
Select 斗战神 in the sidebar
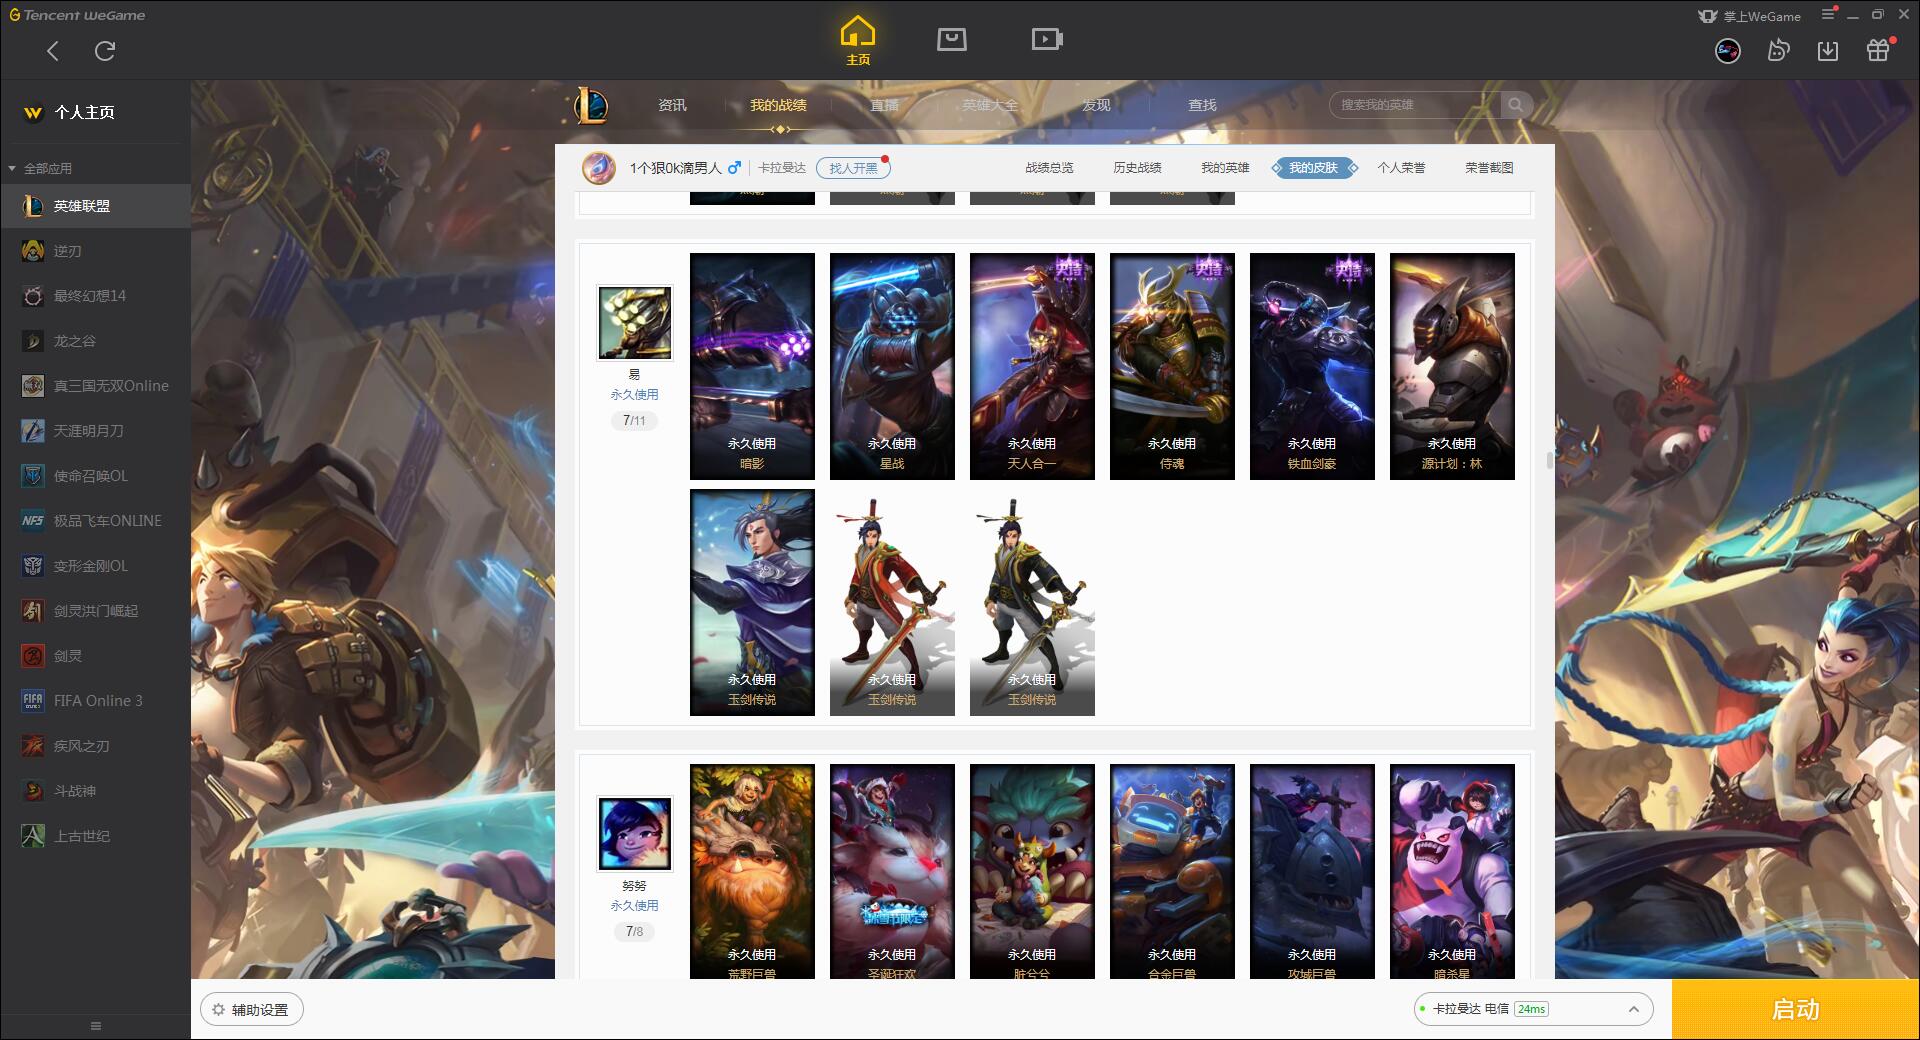pos(95,791)
